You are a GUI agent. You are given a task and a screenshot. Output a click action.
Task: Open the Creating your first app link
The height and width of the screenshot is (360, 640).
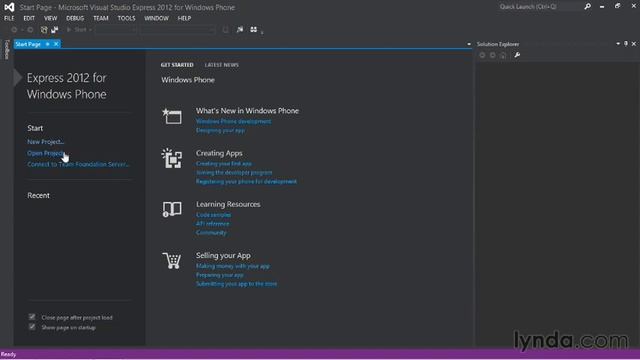[224, 164]
